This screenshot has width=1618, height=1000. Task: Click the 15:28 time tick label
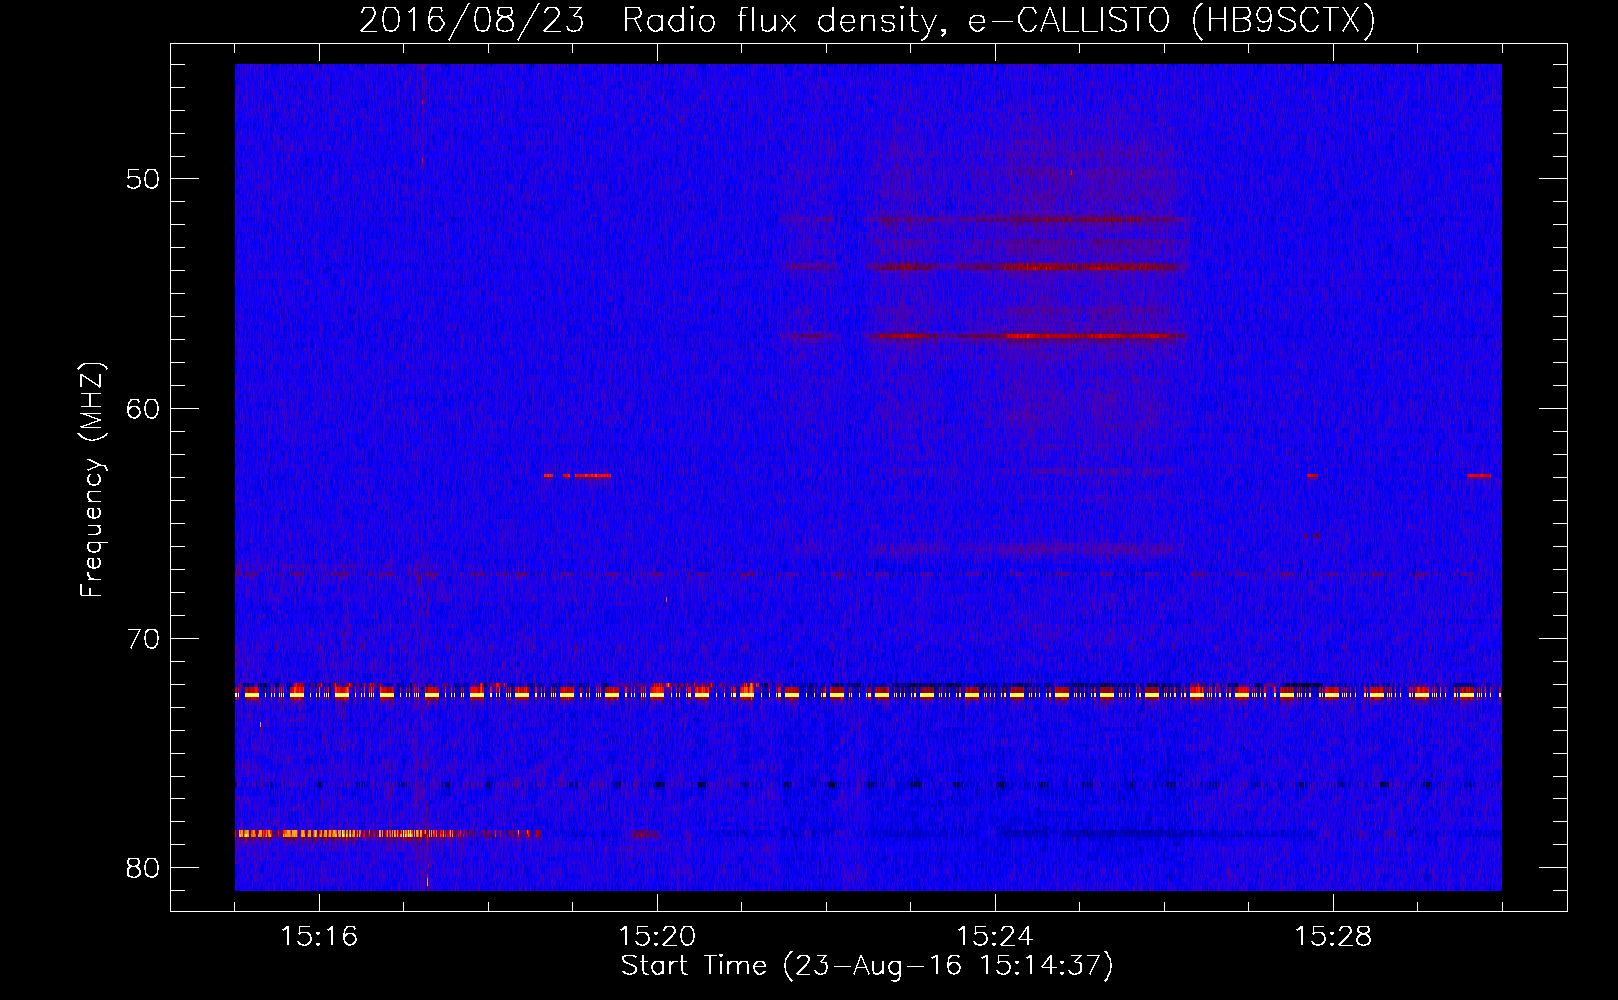coord(1333,937)
